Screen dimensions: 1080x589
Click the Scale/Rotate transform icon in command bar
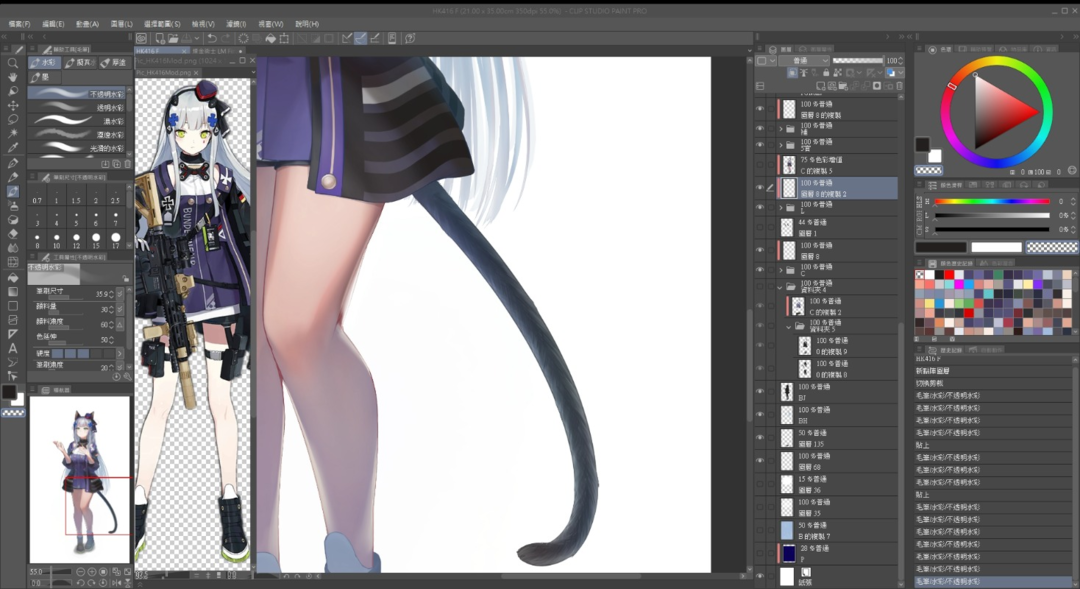pyautogui.click(x=284, y=39)
